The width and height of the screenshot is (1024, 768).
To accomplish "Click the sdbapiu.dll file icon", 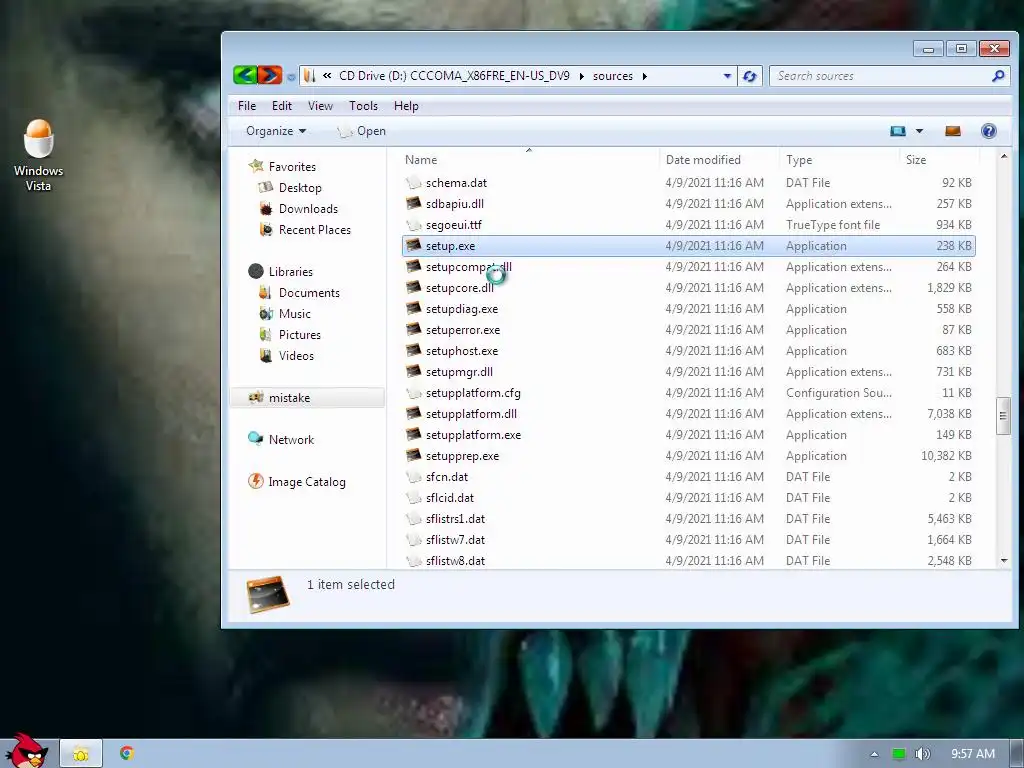I will (x=413, y=203).
